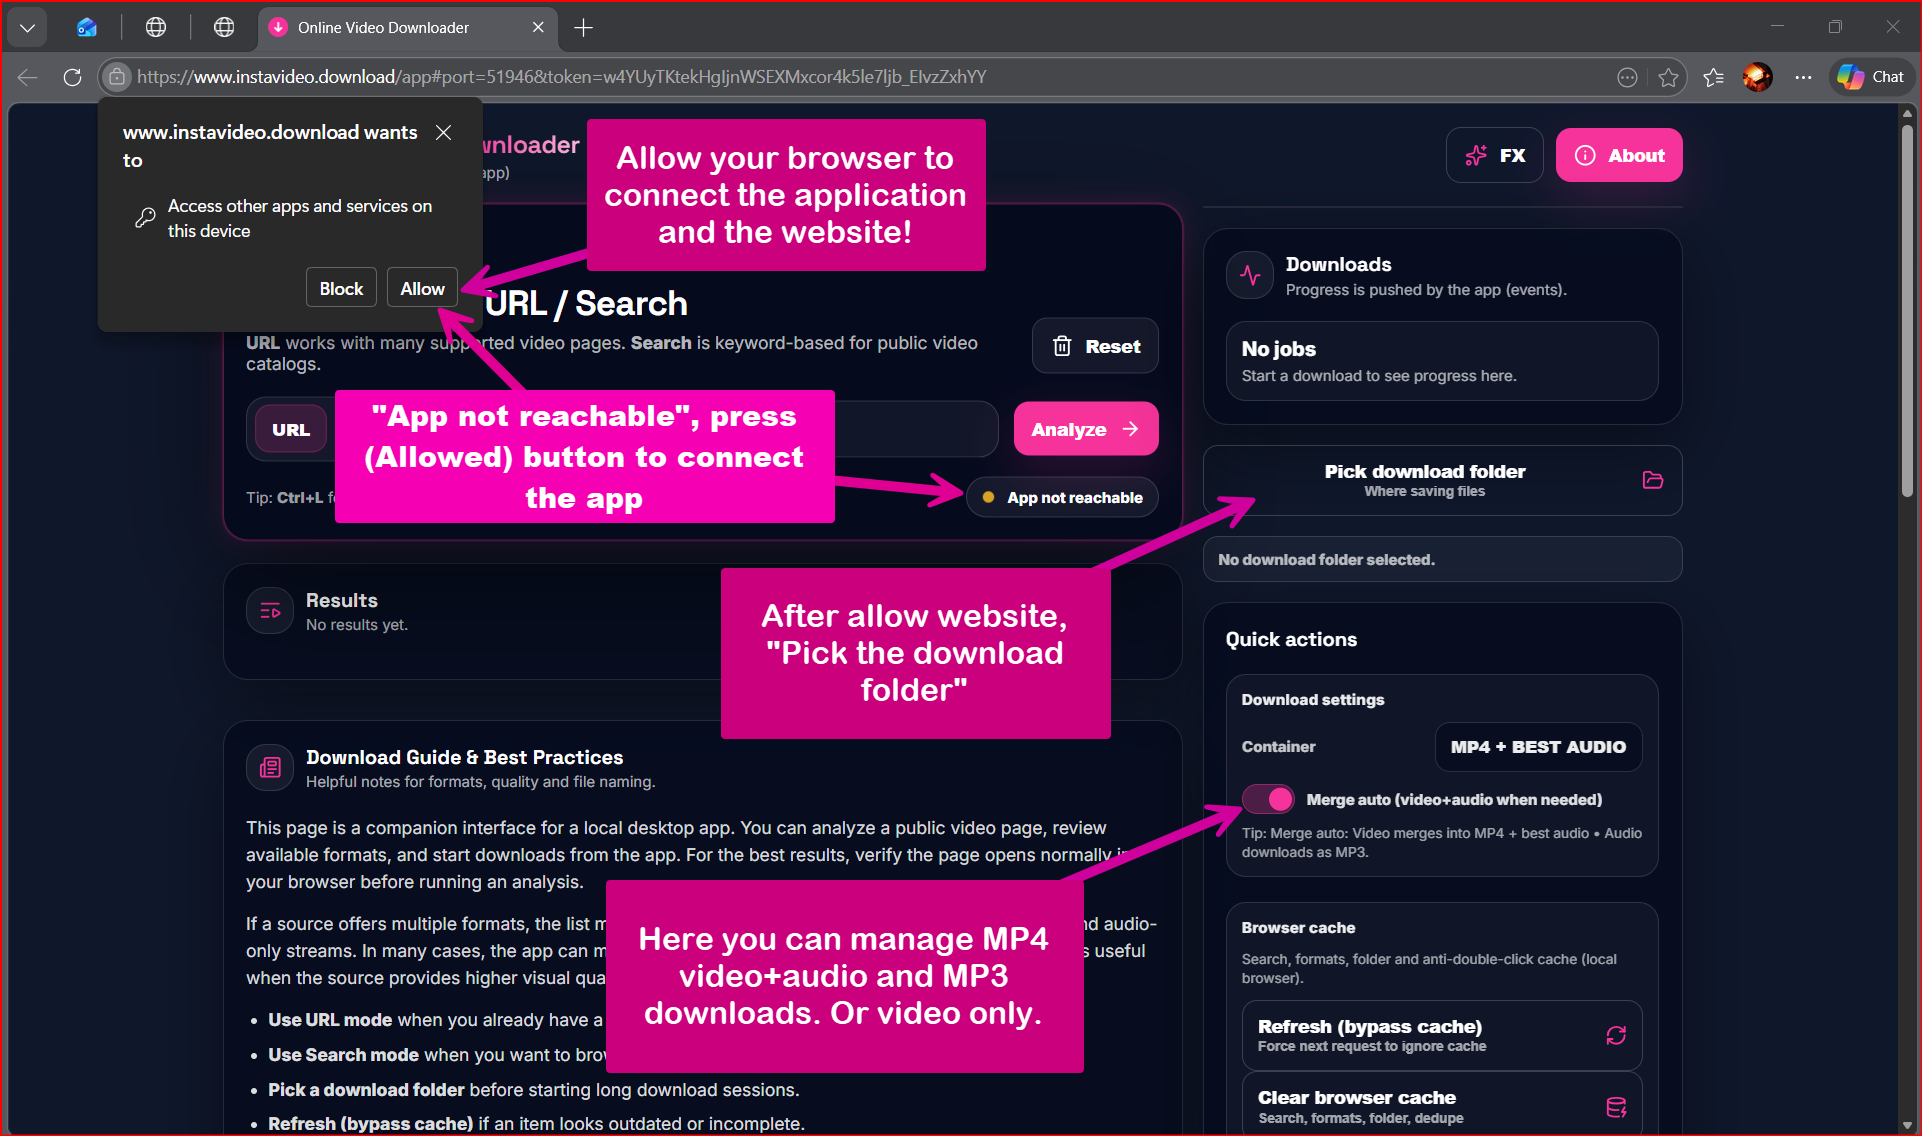Click the trash icon on the Reset button
Image resolution: width=1922 pixels, height=1136 pixels.
coord(1062,345)
